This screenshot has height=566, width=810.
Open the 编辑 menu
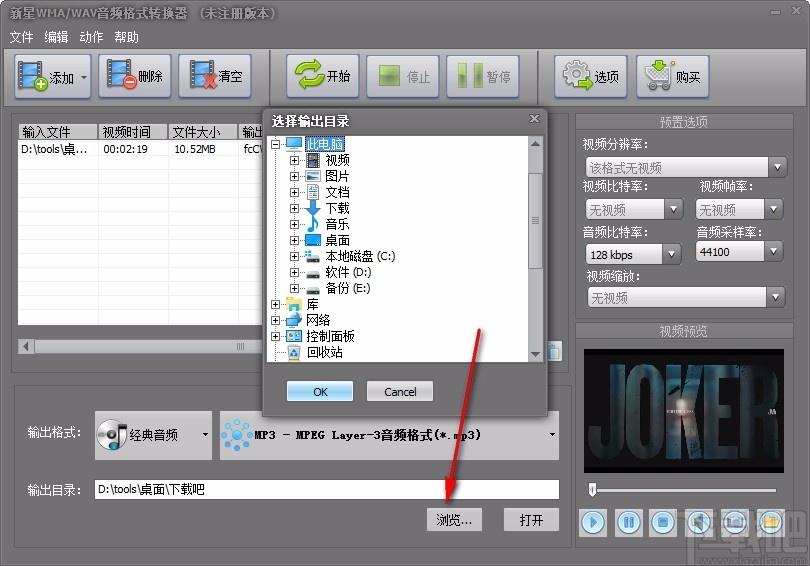[x=56, y=37]
